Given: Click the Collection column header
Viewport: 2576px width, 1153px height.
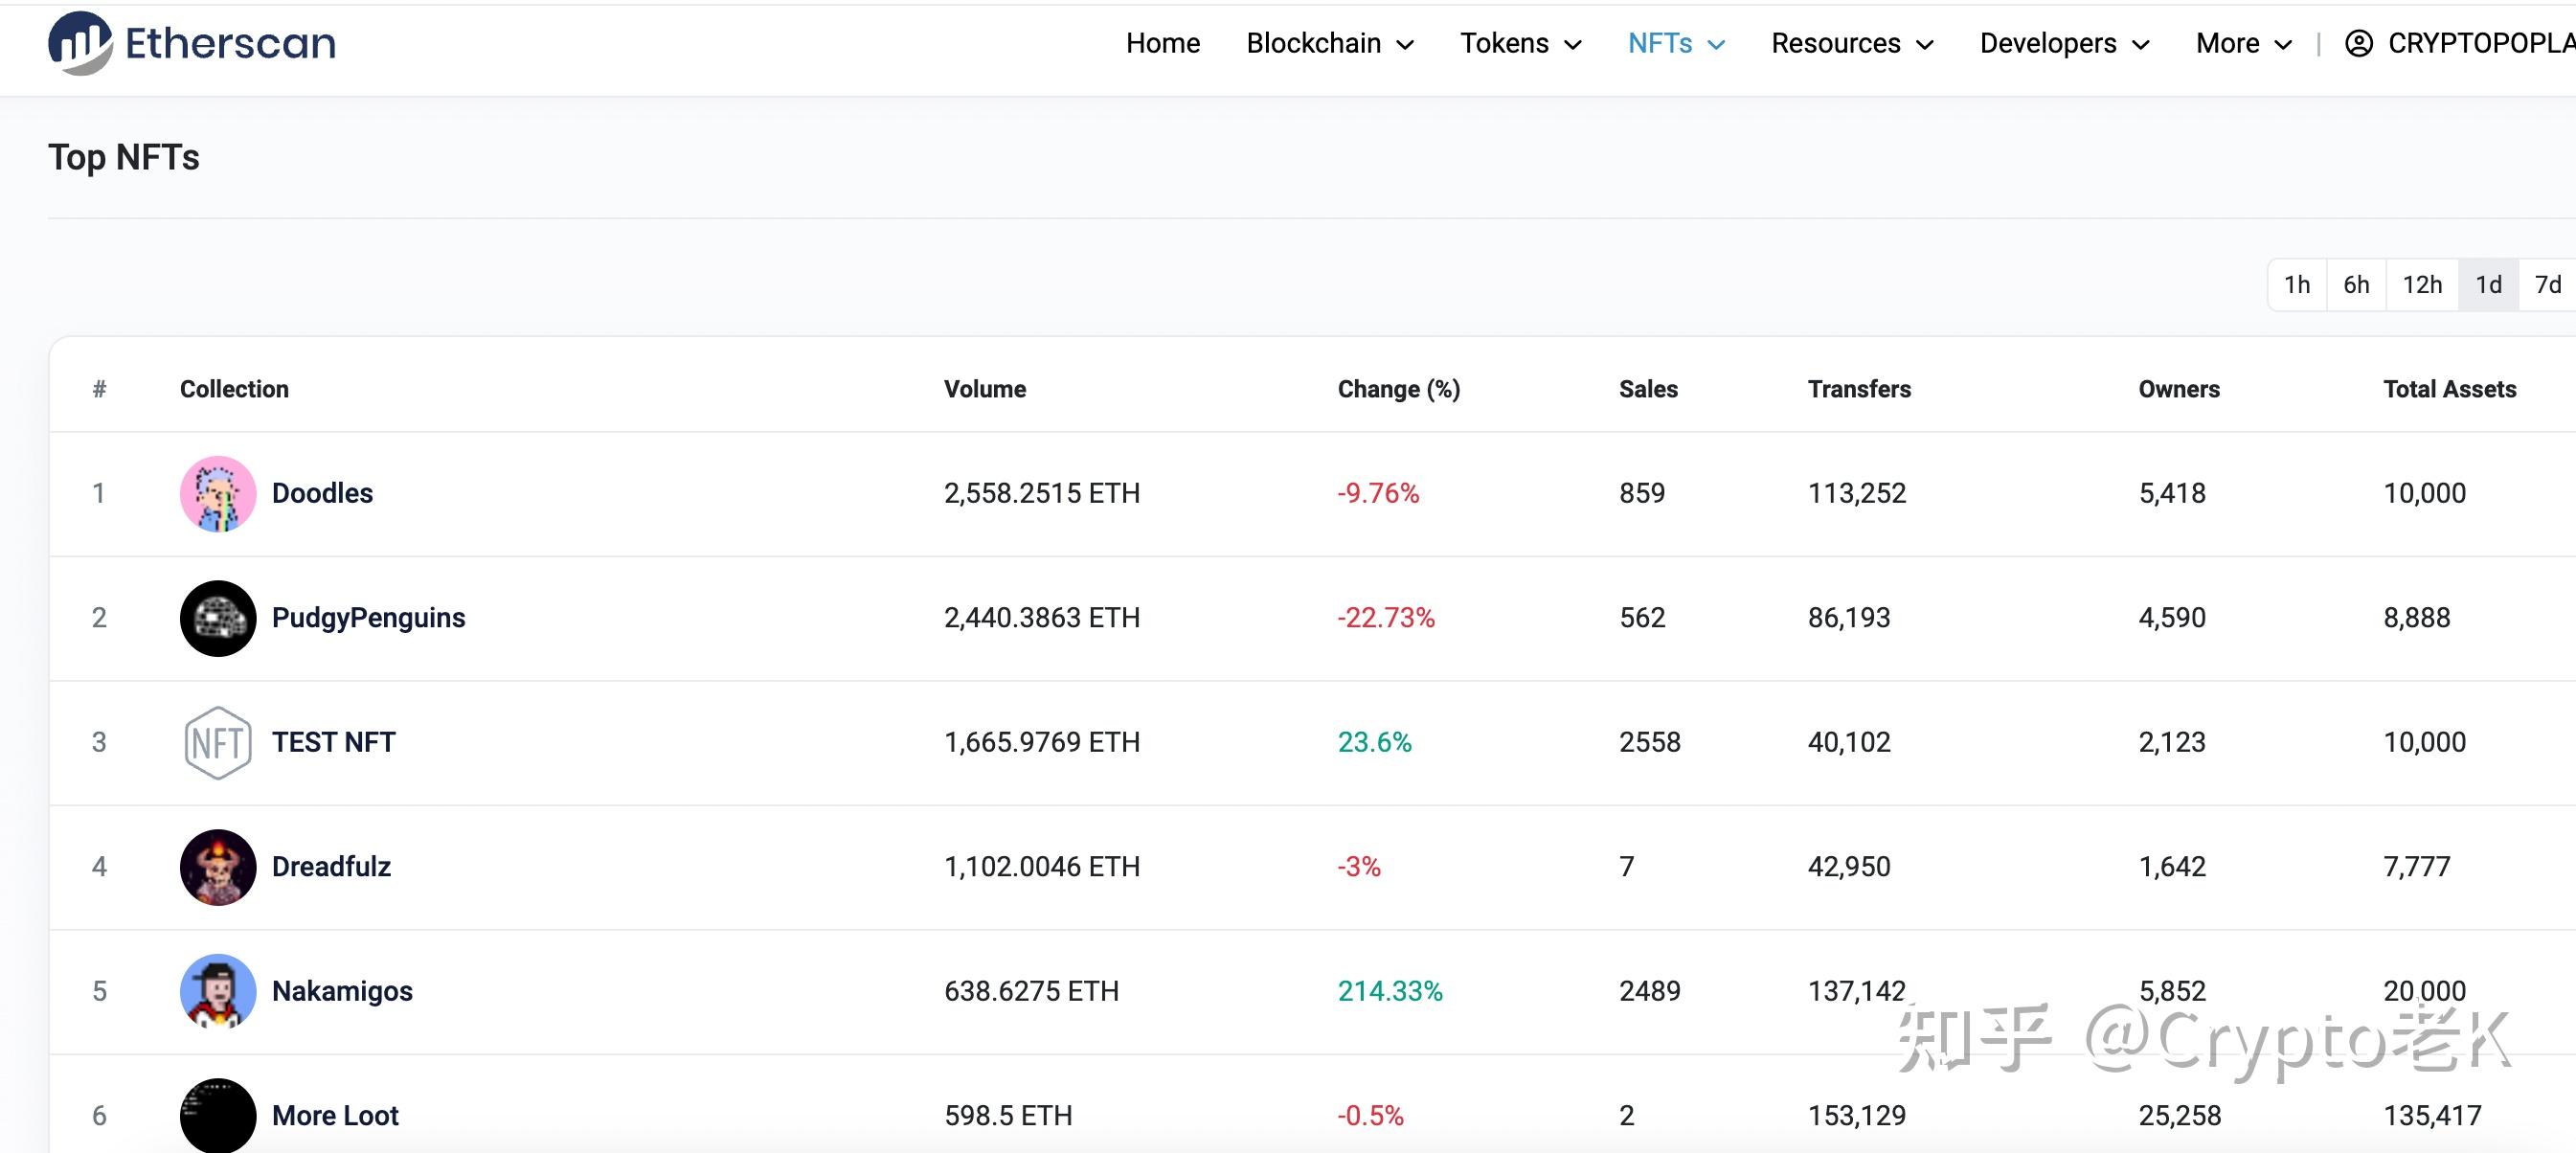Looking at the screenshot, I should tap(234, 389).
